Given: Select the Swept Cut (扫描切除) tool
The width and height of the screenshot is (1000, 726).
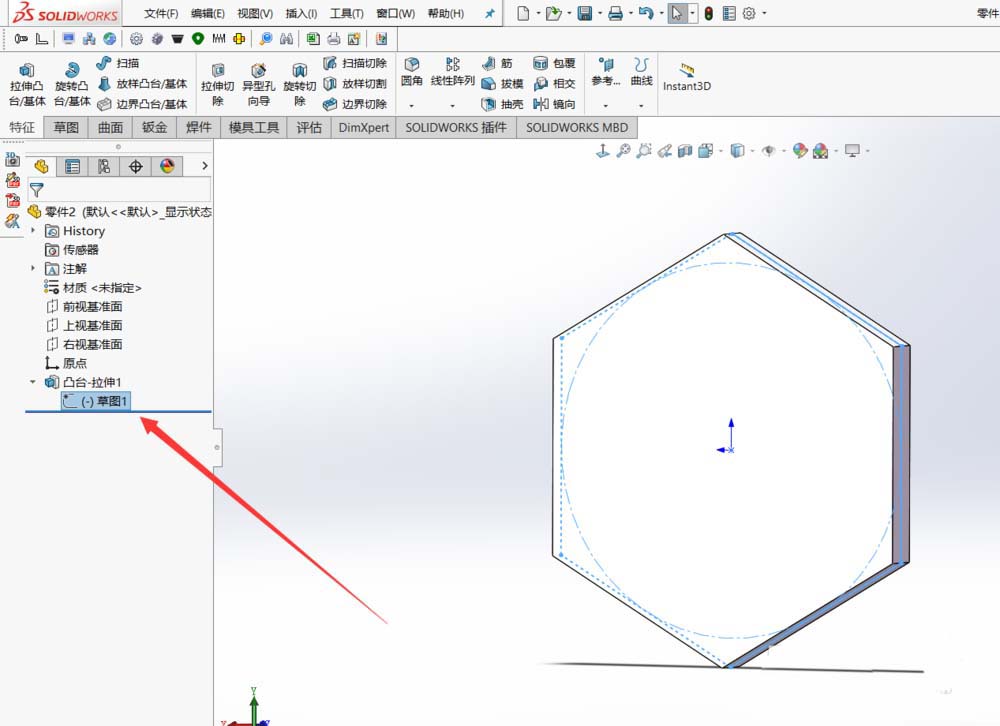Looking at the screenshot, I should pyautogui.click(x=355, y=63).
